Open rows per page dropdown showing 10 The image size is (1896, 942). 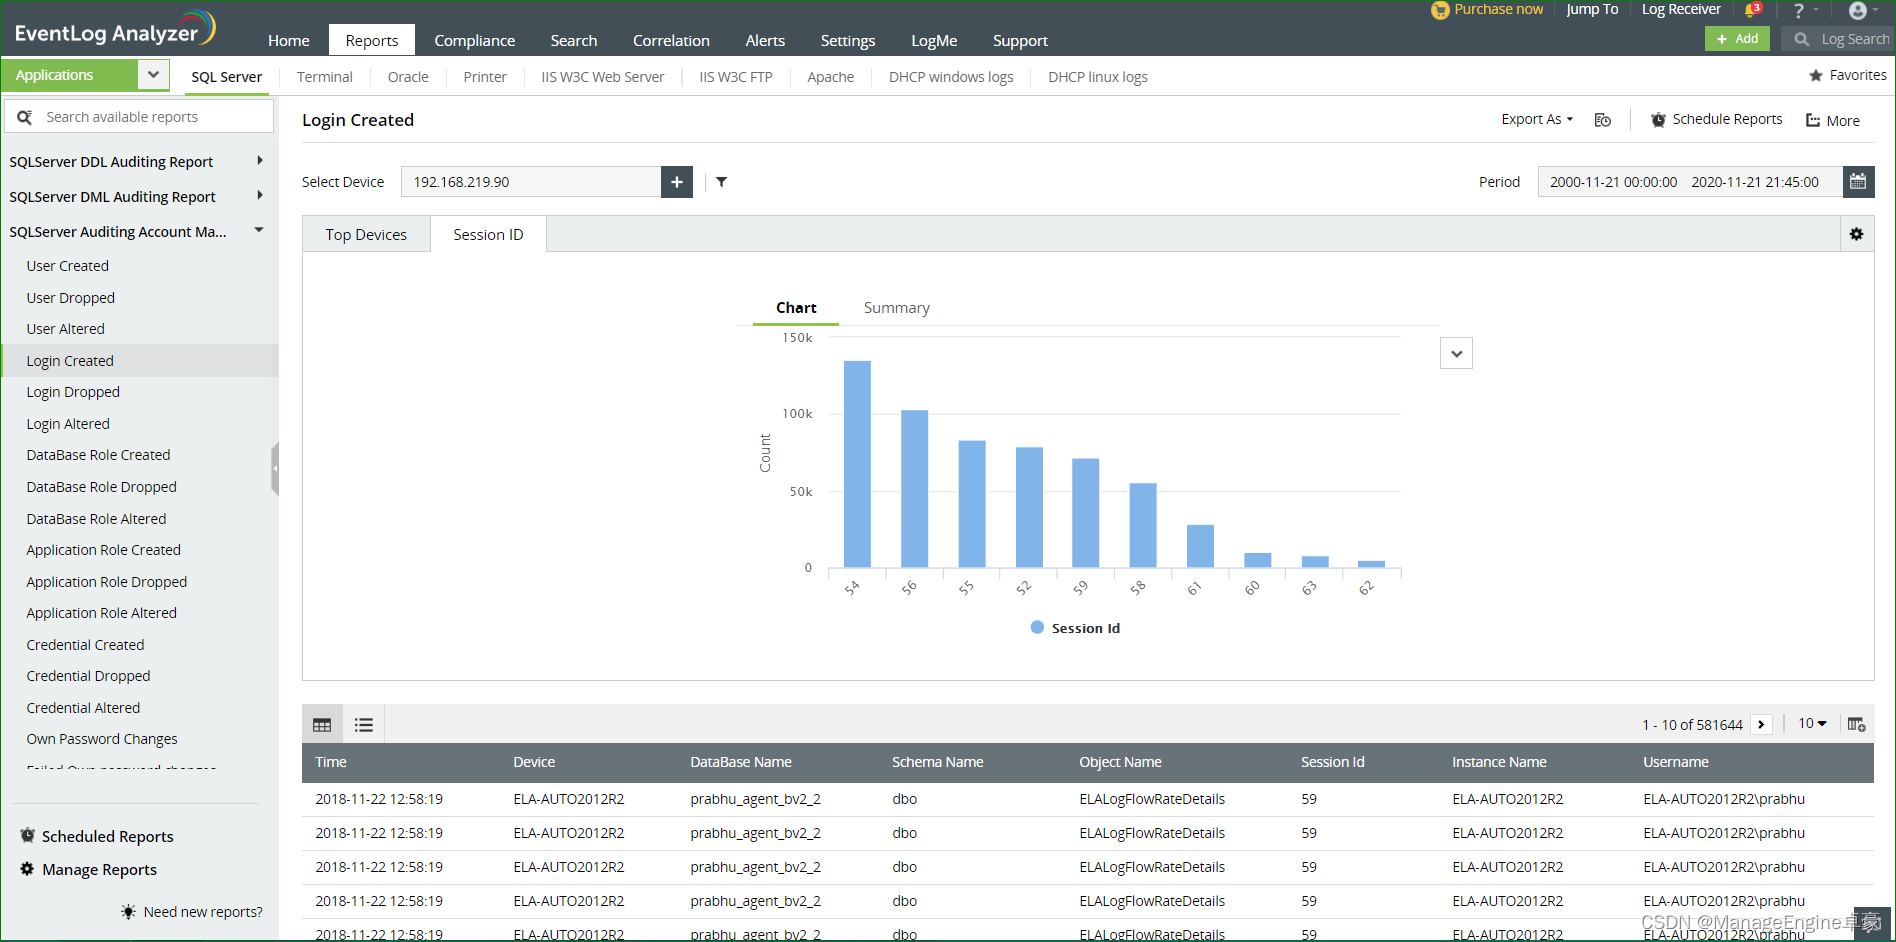tap(1812, 723)
